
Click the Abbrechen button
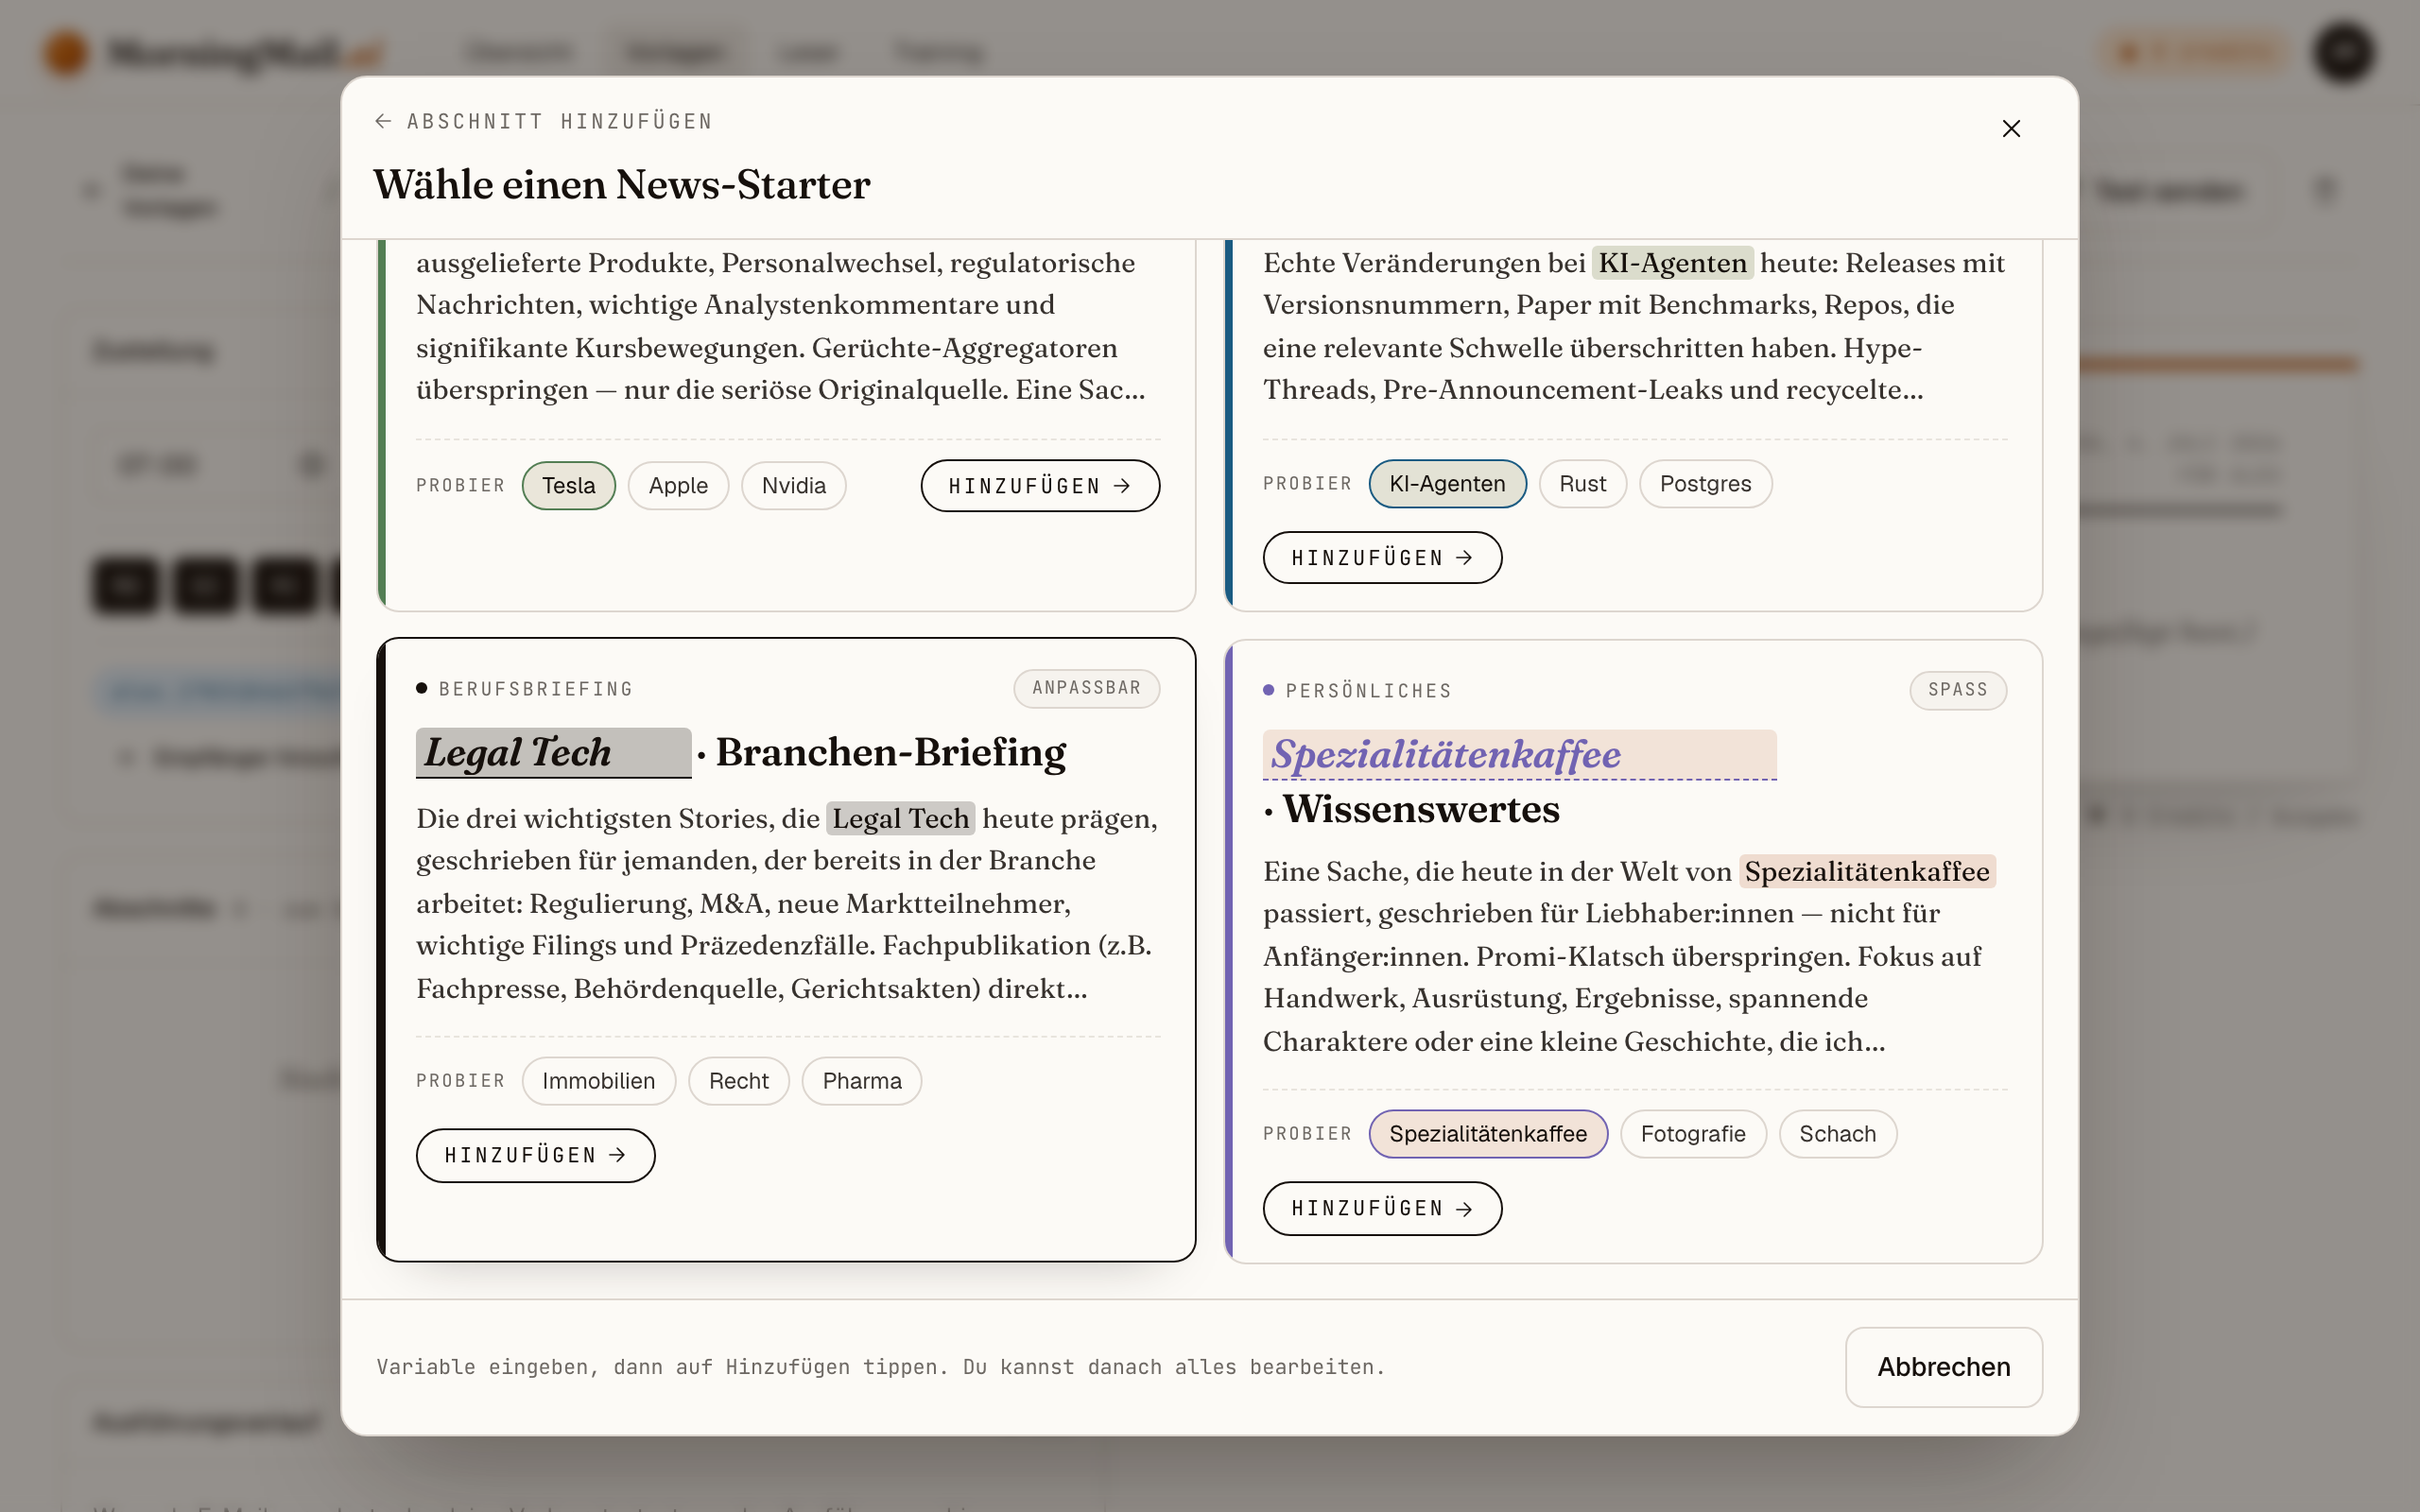pos(1943,1366)
